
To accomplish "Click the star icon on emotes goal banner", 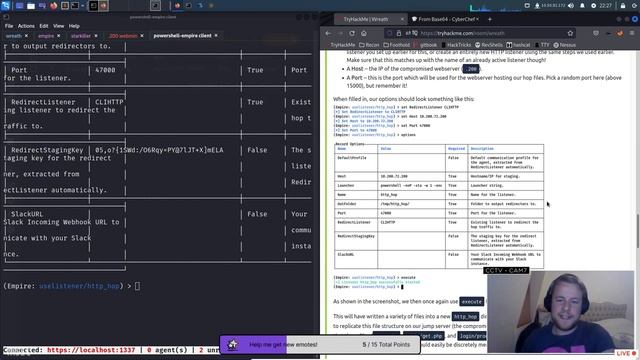I will click(232, 344).
